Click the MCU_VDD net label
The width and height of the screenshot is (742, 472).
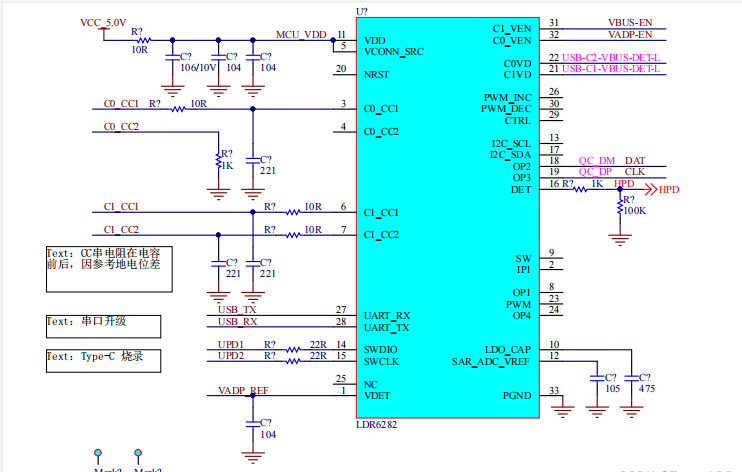301,35
